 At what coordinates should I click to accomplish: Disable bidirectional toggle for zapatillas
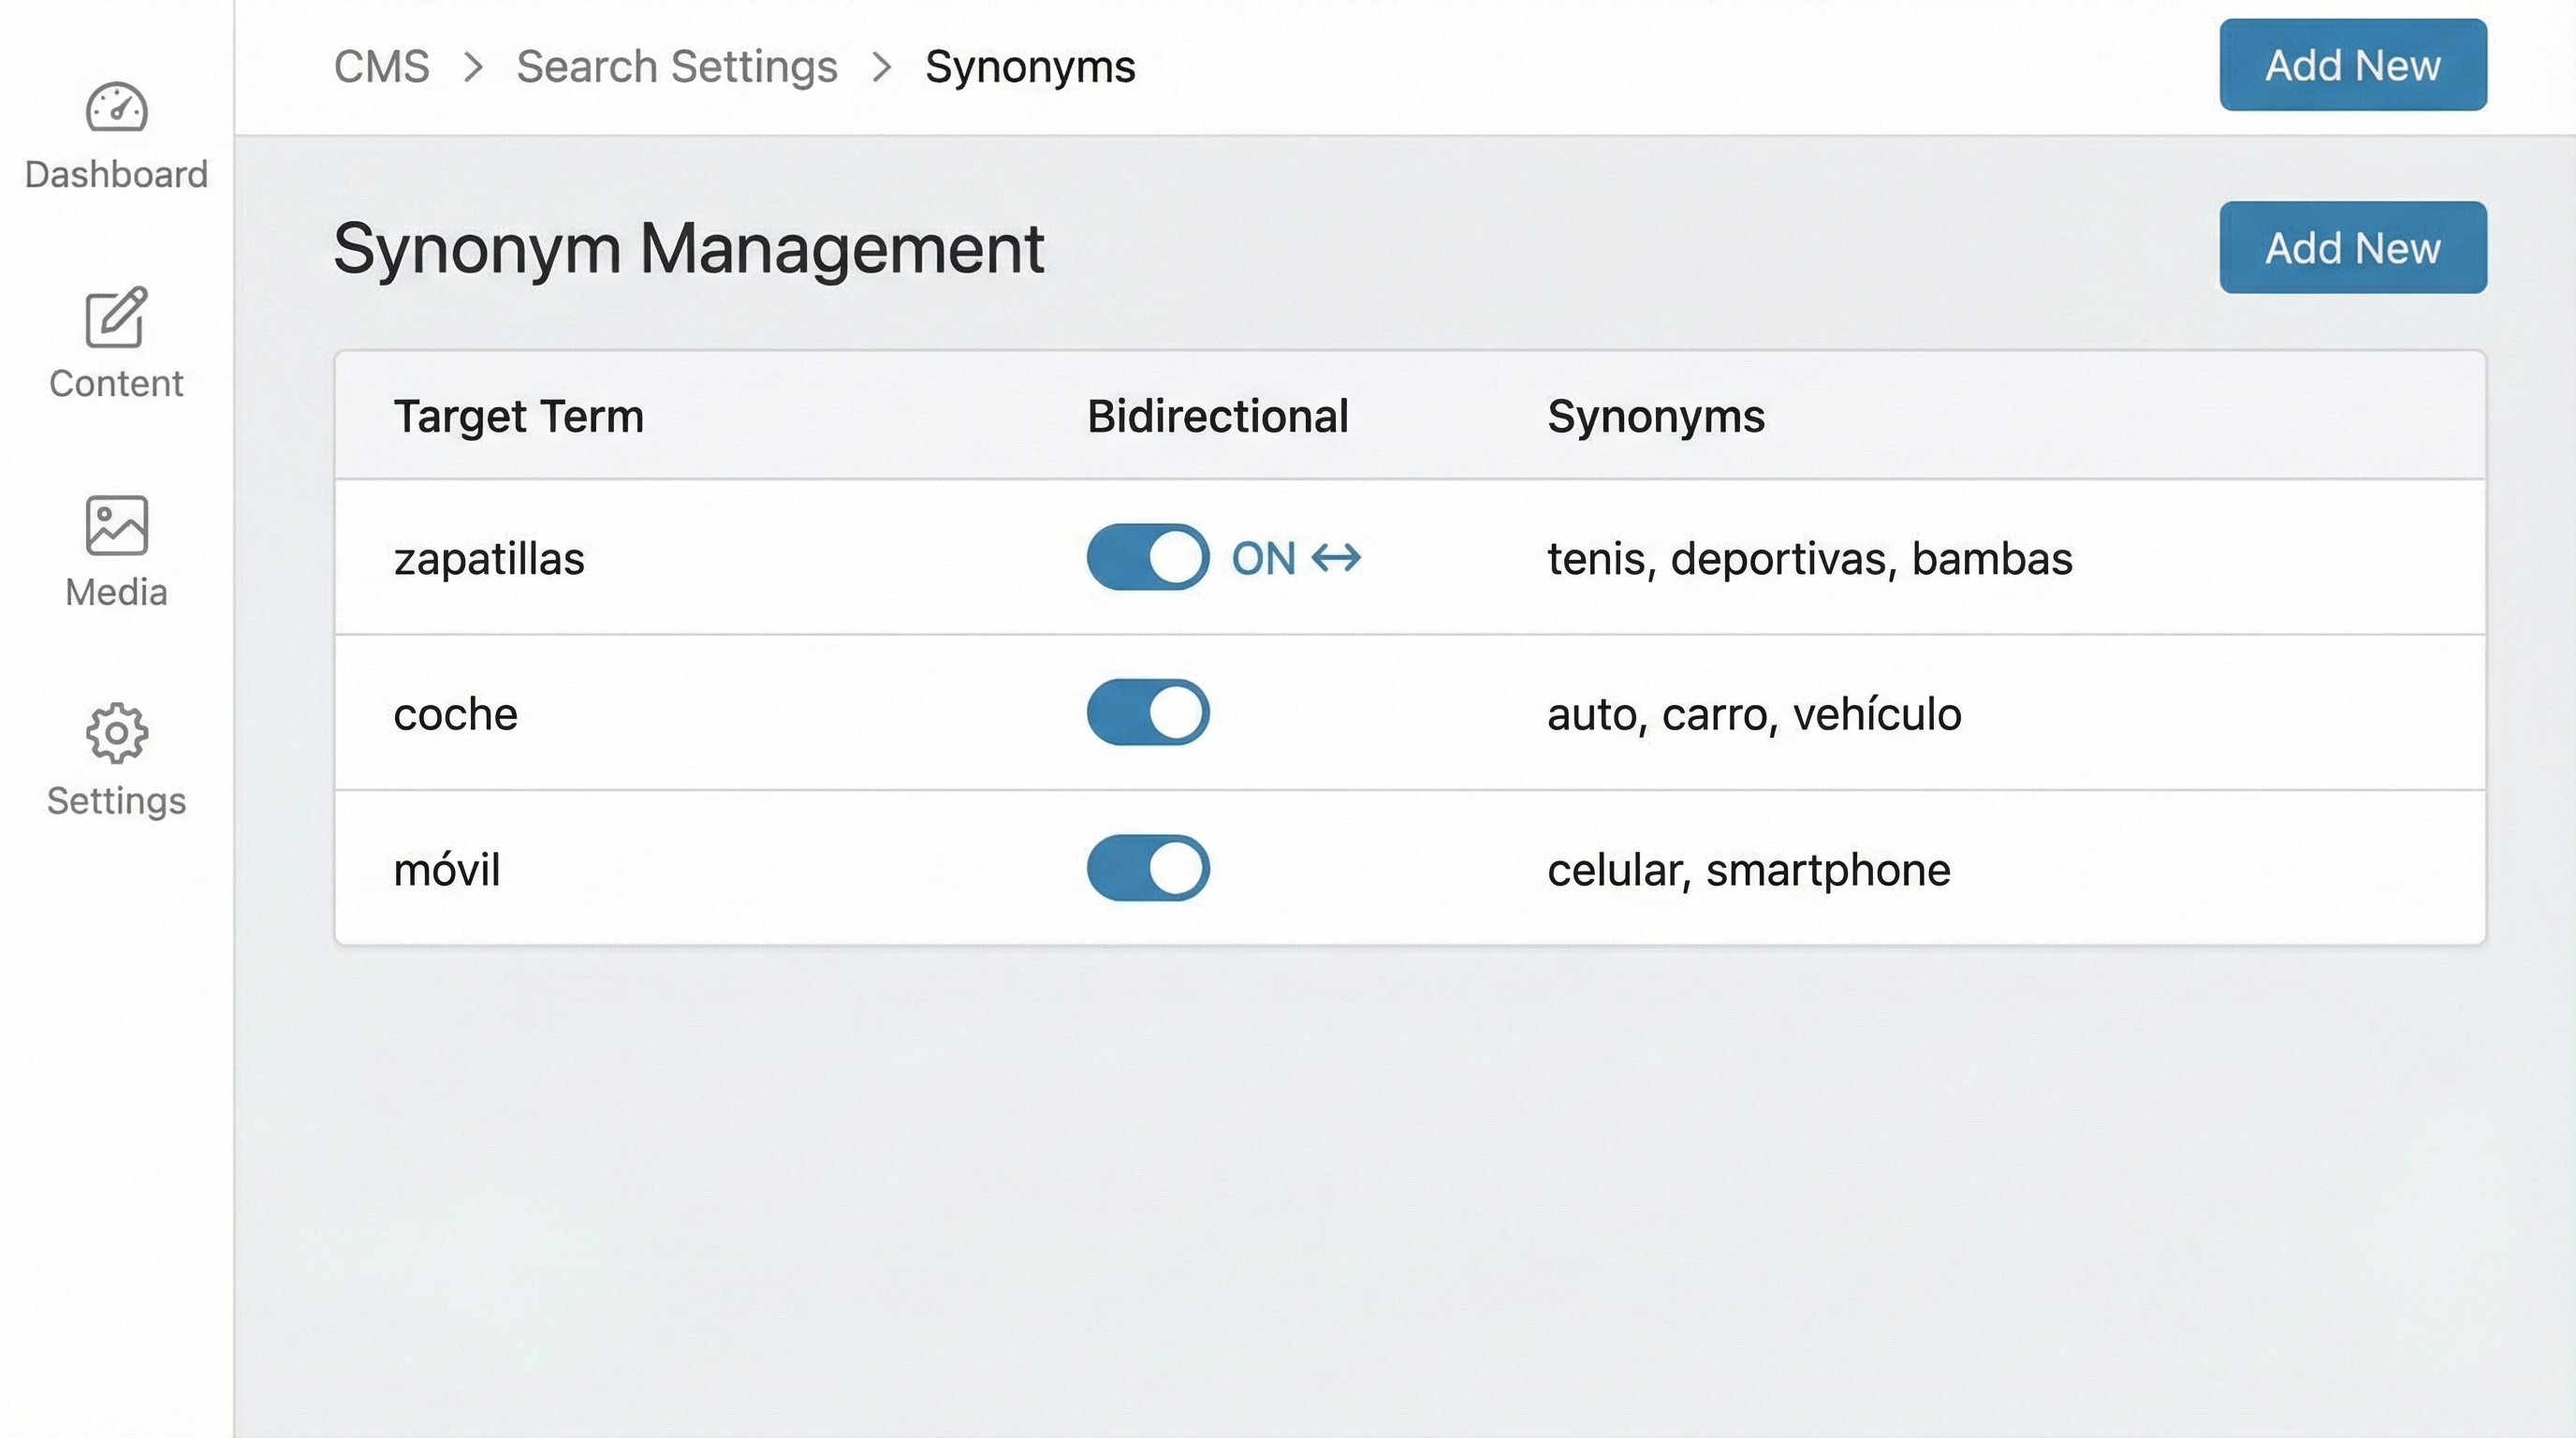[1146, 558]
